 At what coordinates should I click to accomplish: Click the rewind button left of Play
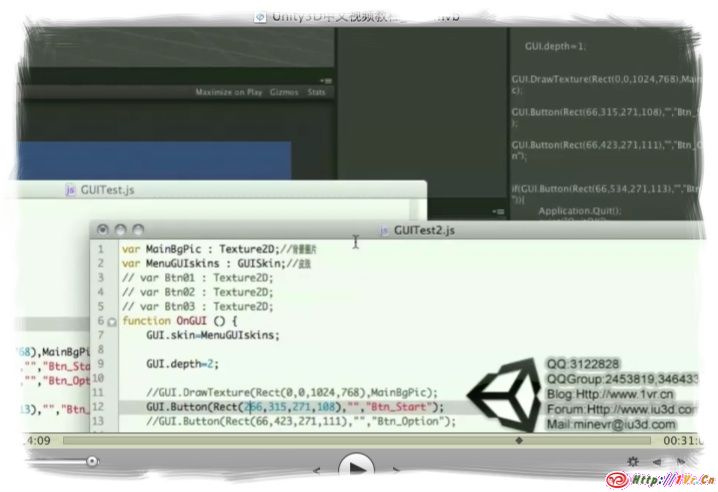(x=318, y=468)
